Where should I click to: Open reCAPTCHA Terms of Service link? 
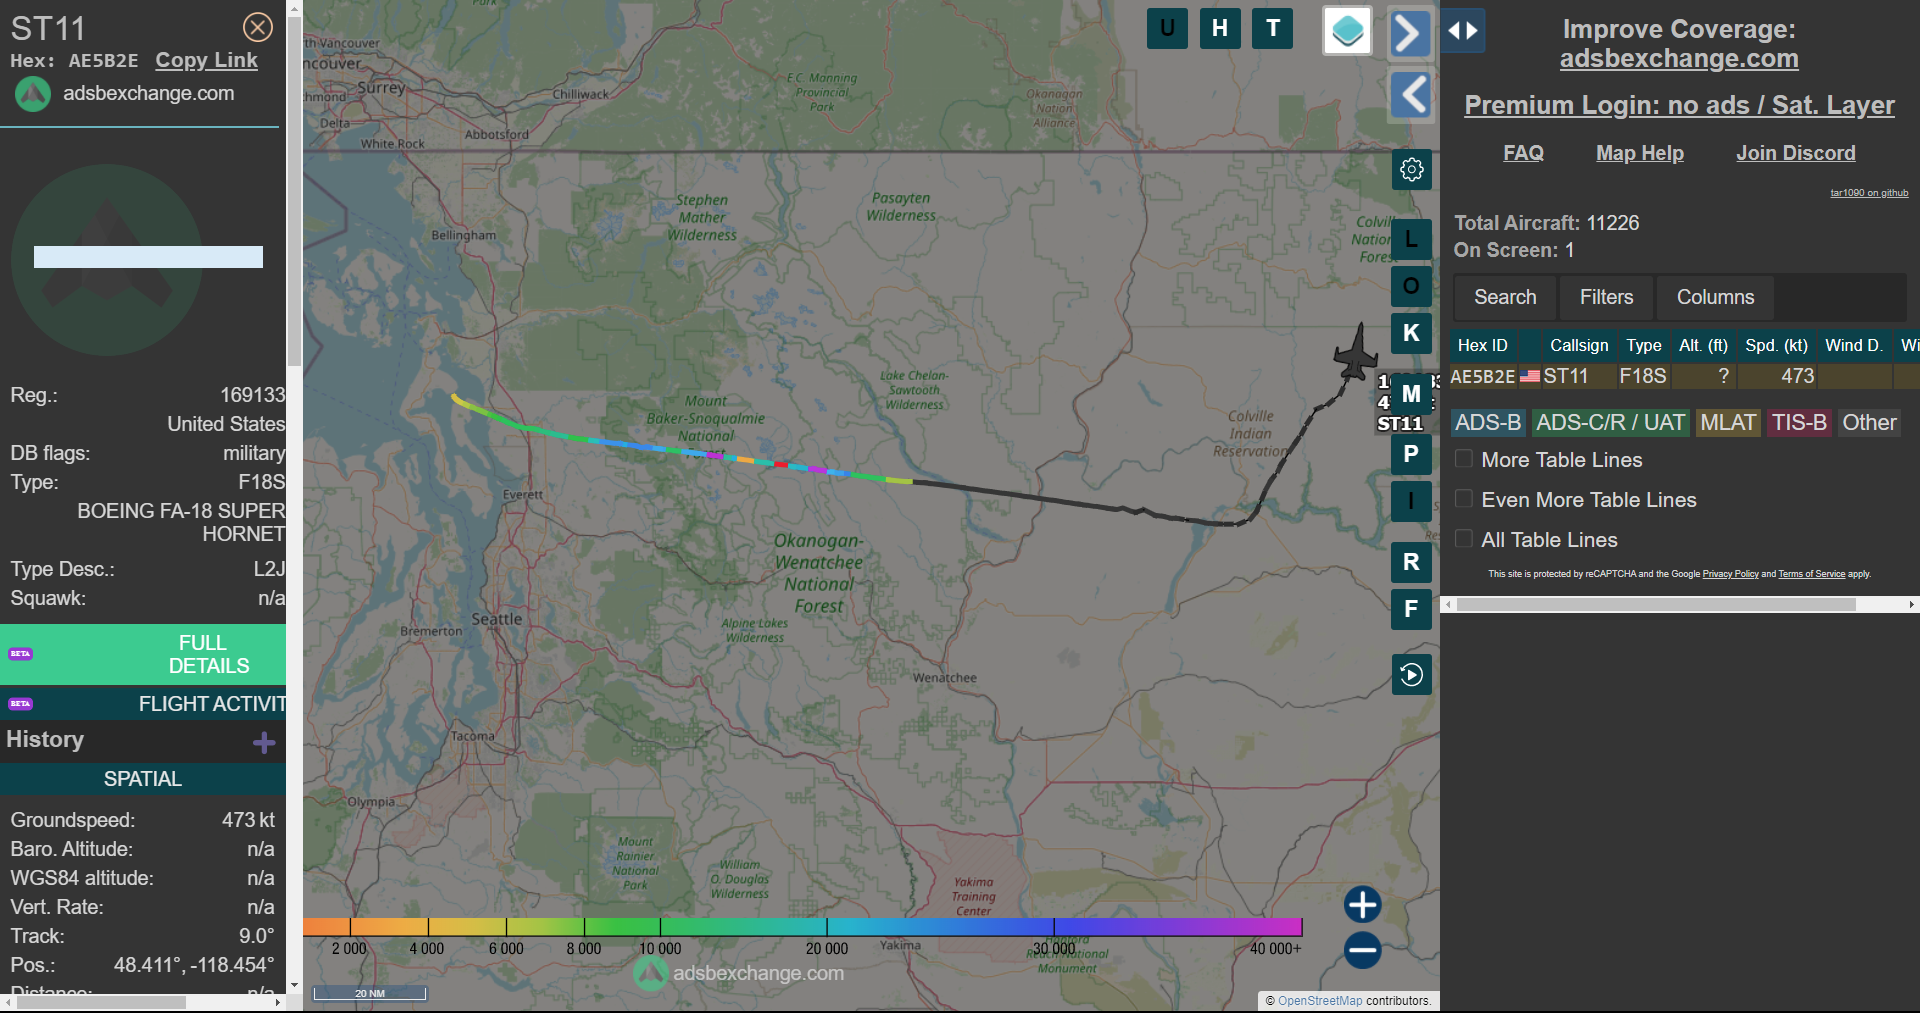[x=1811, y=574]
